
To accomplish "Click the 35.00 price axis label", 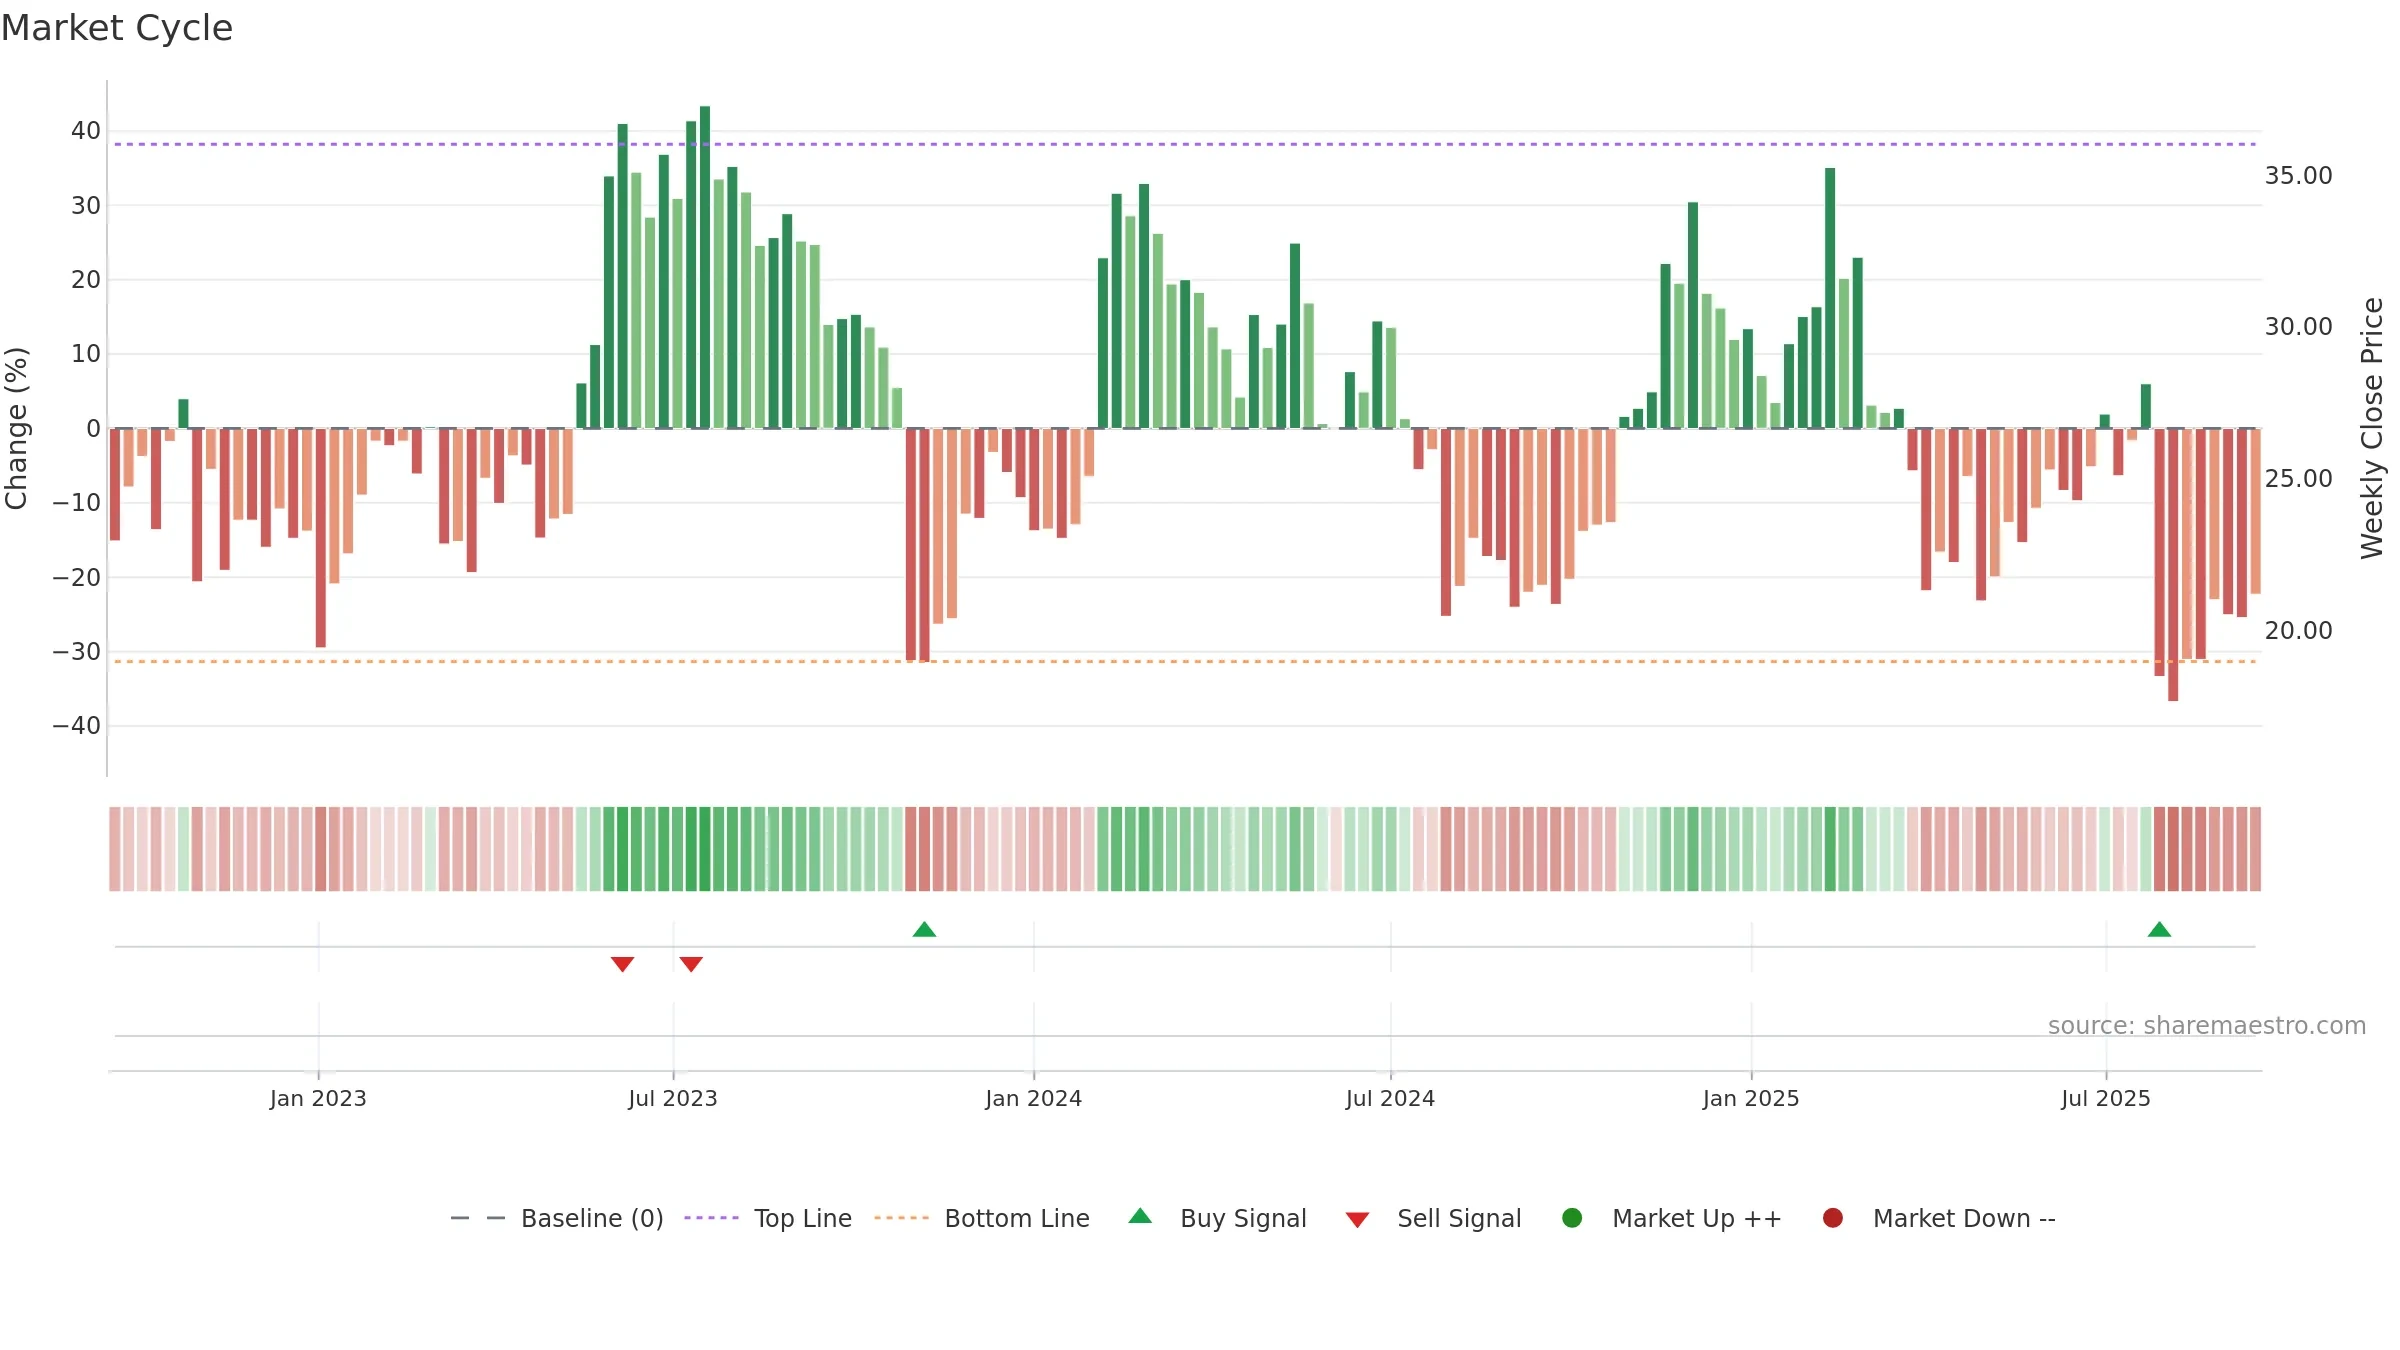I will click(2298, 176).
